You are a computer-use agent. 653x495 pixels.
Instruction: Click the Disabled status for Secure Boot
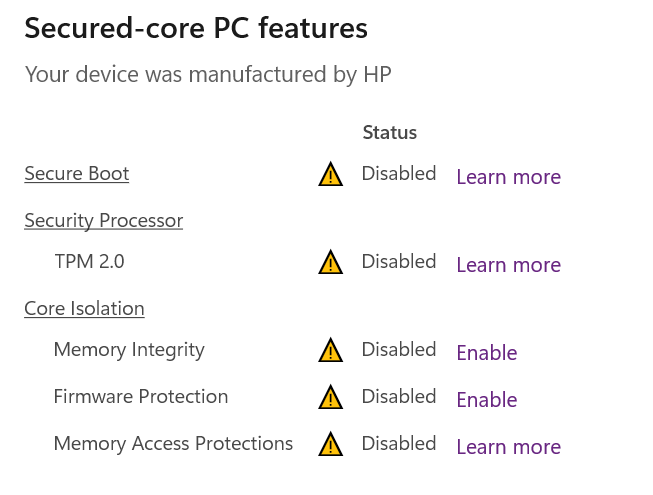coord(399,174)
